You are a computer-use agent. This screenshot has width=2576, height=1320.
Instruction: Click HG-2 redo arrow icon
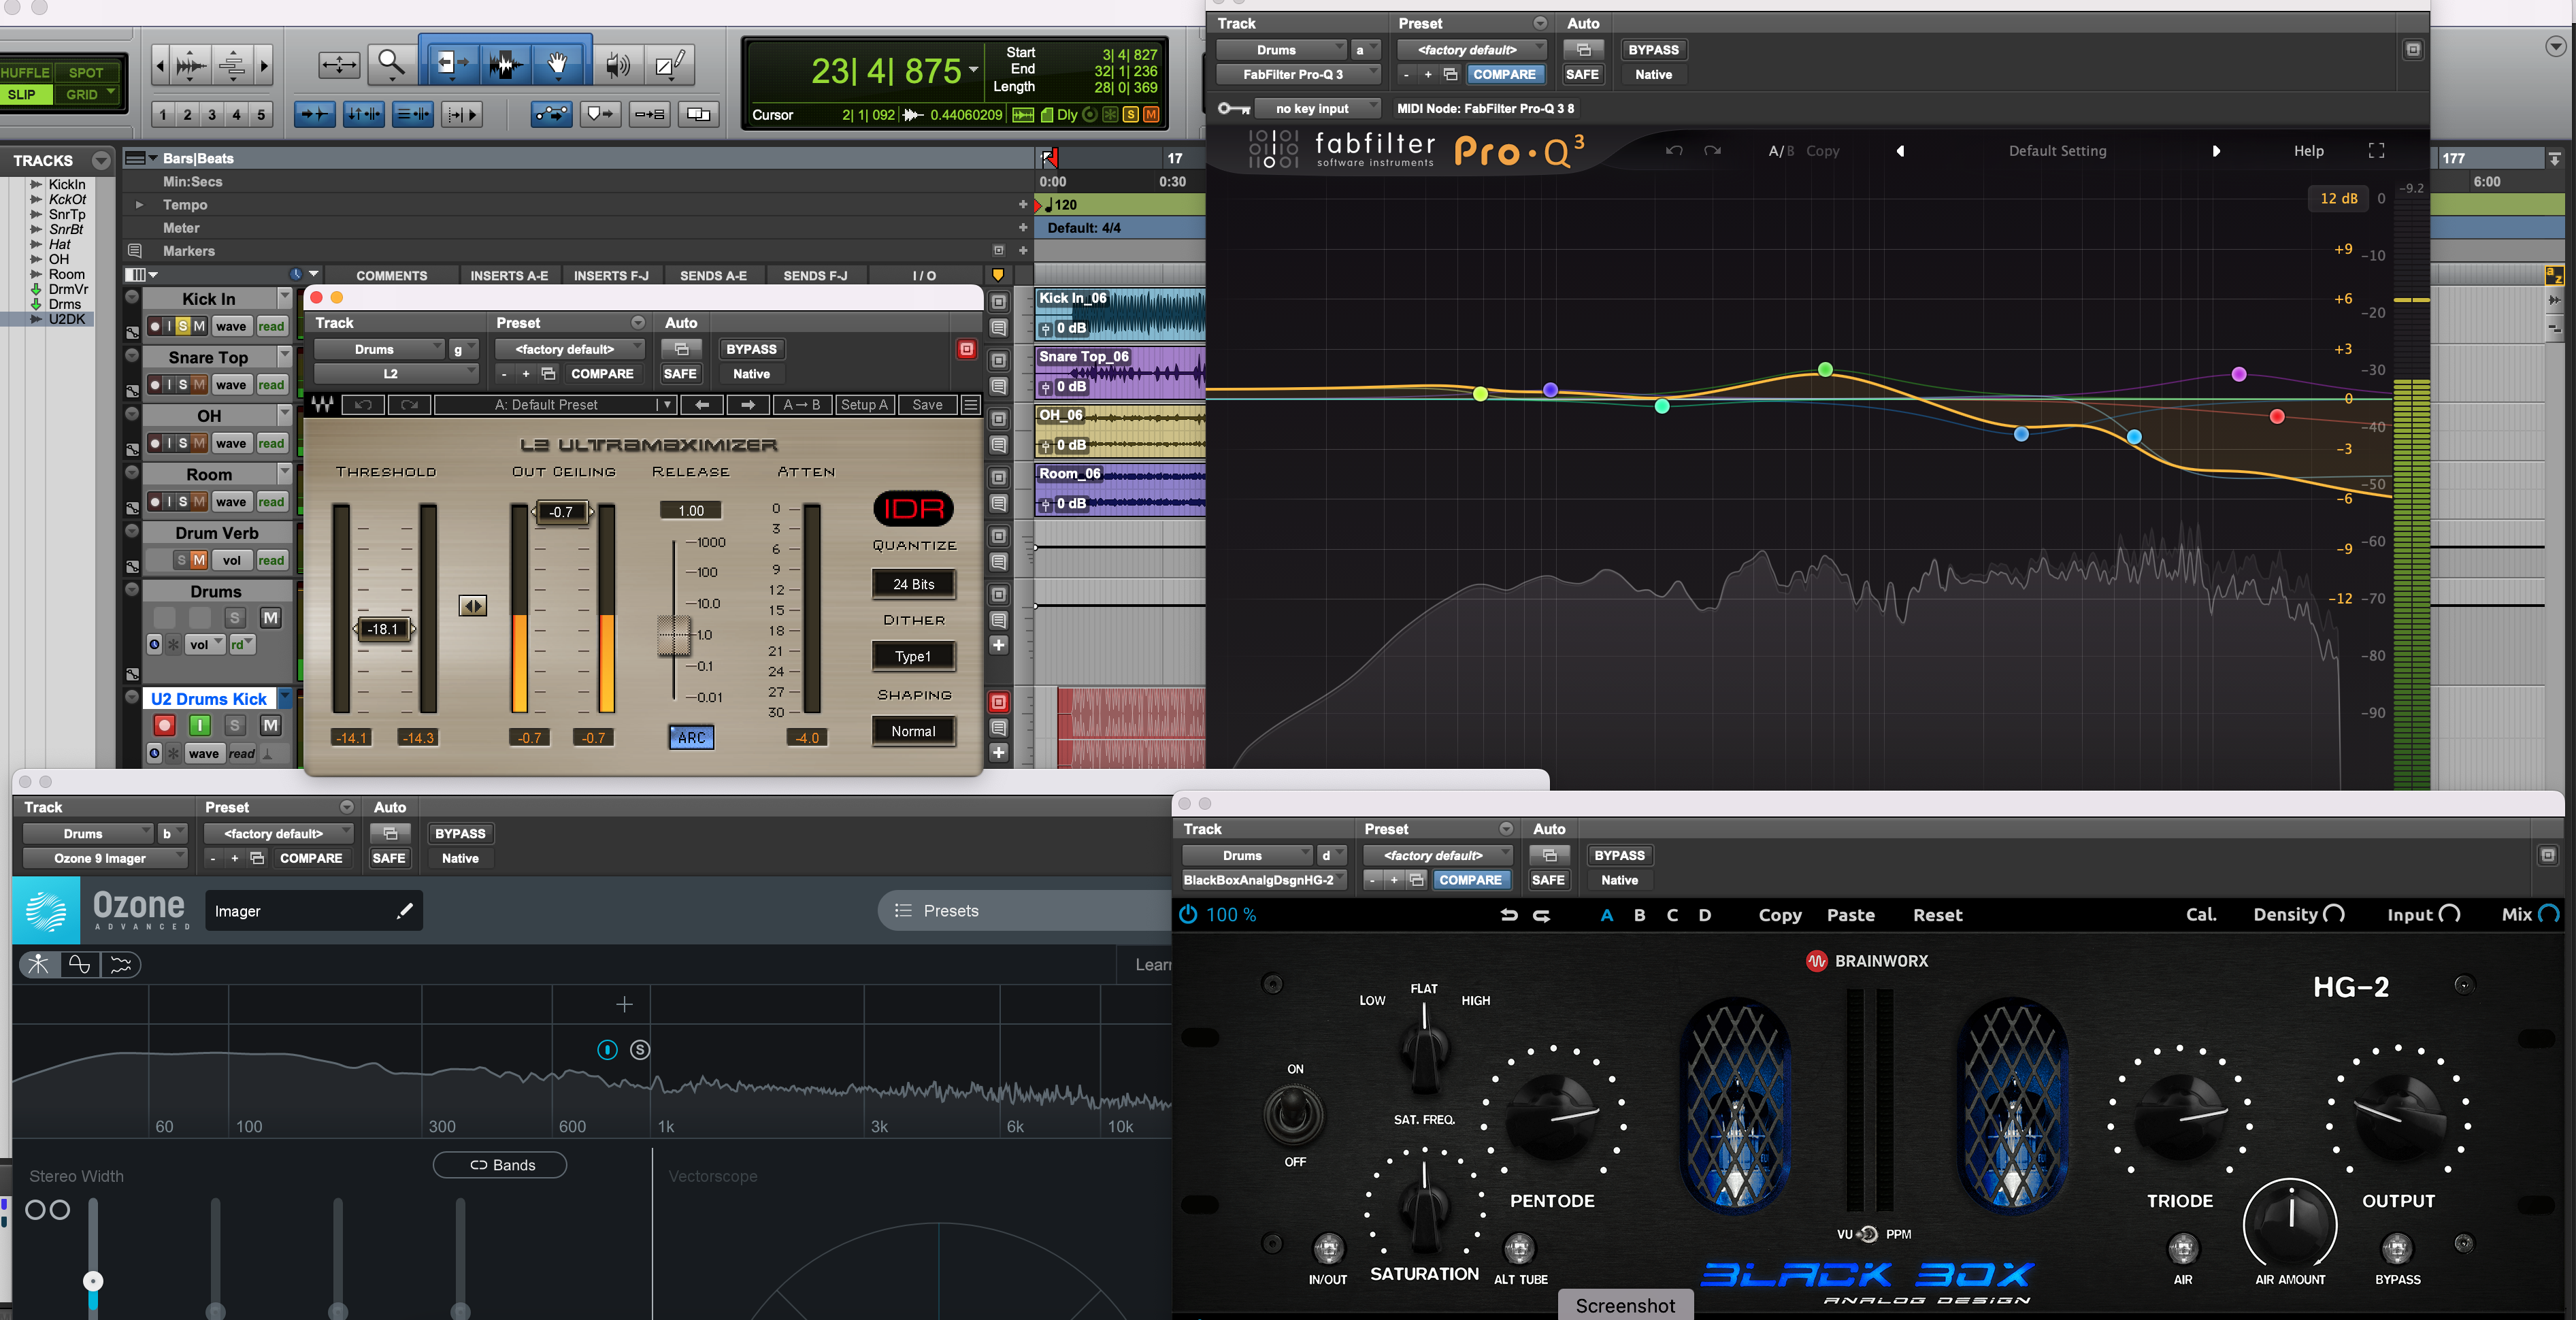coord(1542,915)
